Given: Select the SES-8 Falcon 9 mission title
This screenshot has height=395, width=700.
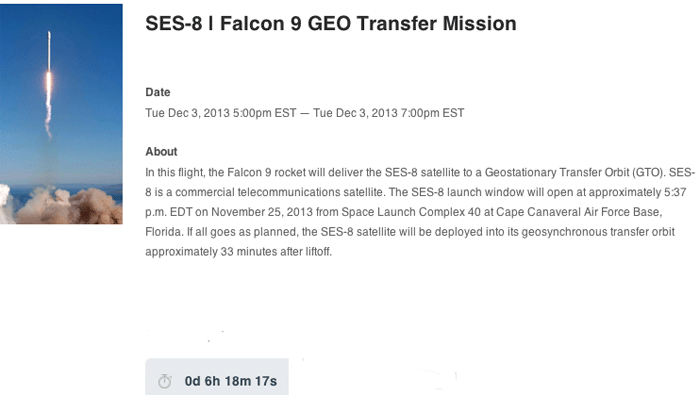Looking at the screenshot, I should point(331,24).
